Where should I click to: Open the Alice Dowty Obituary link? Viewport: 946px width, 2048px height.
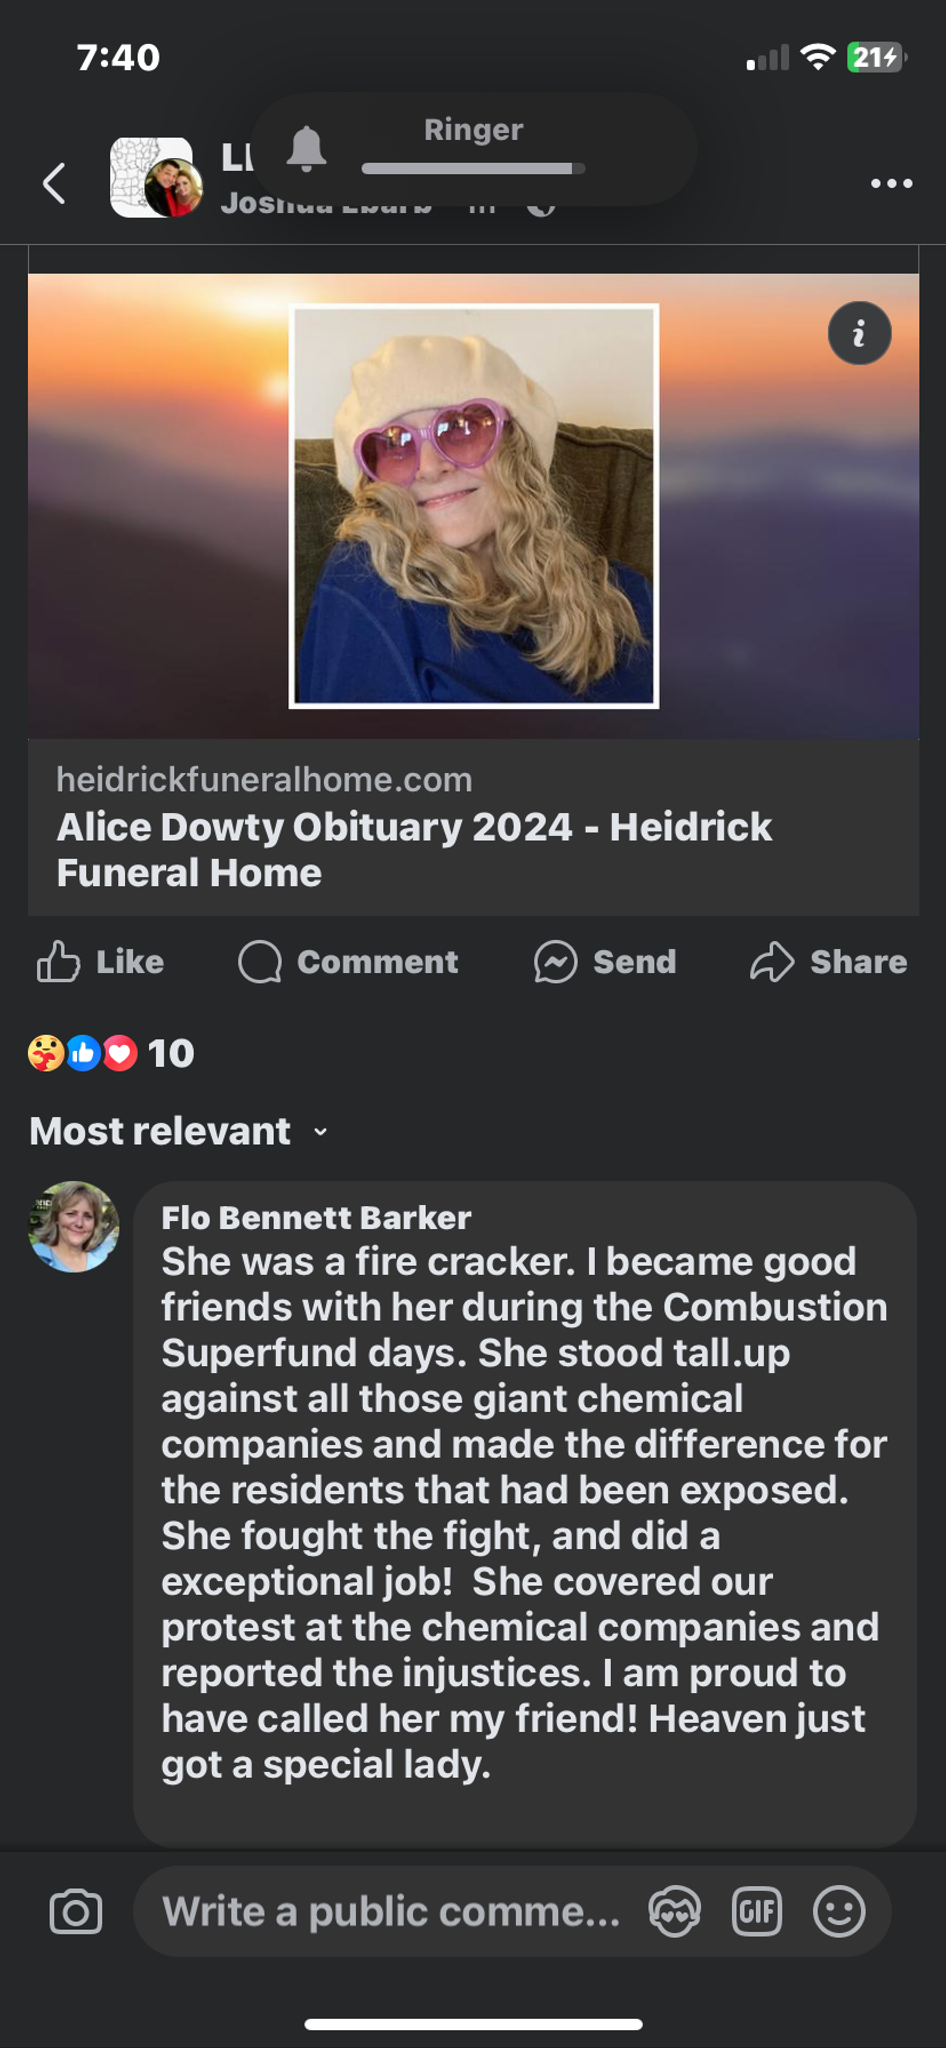click(414, 849)
